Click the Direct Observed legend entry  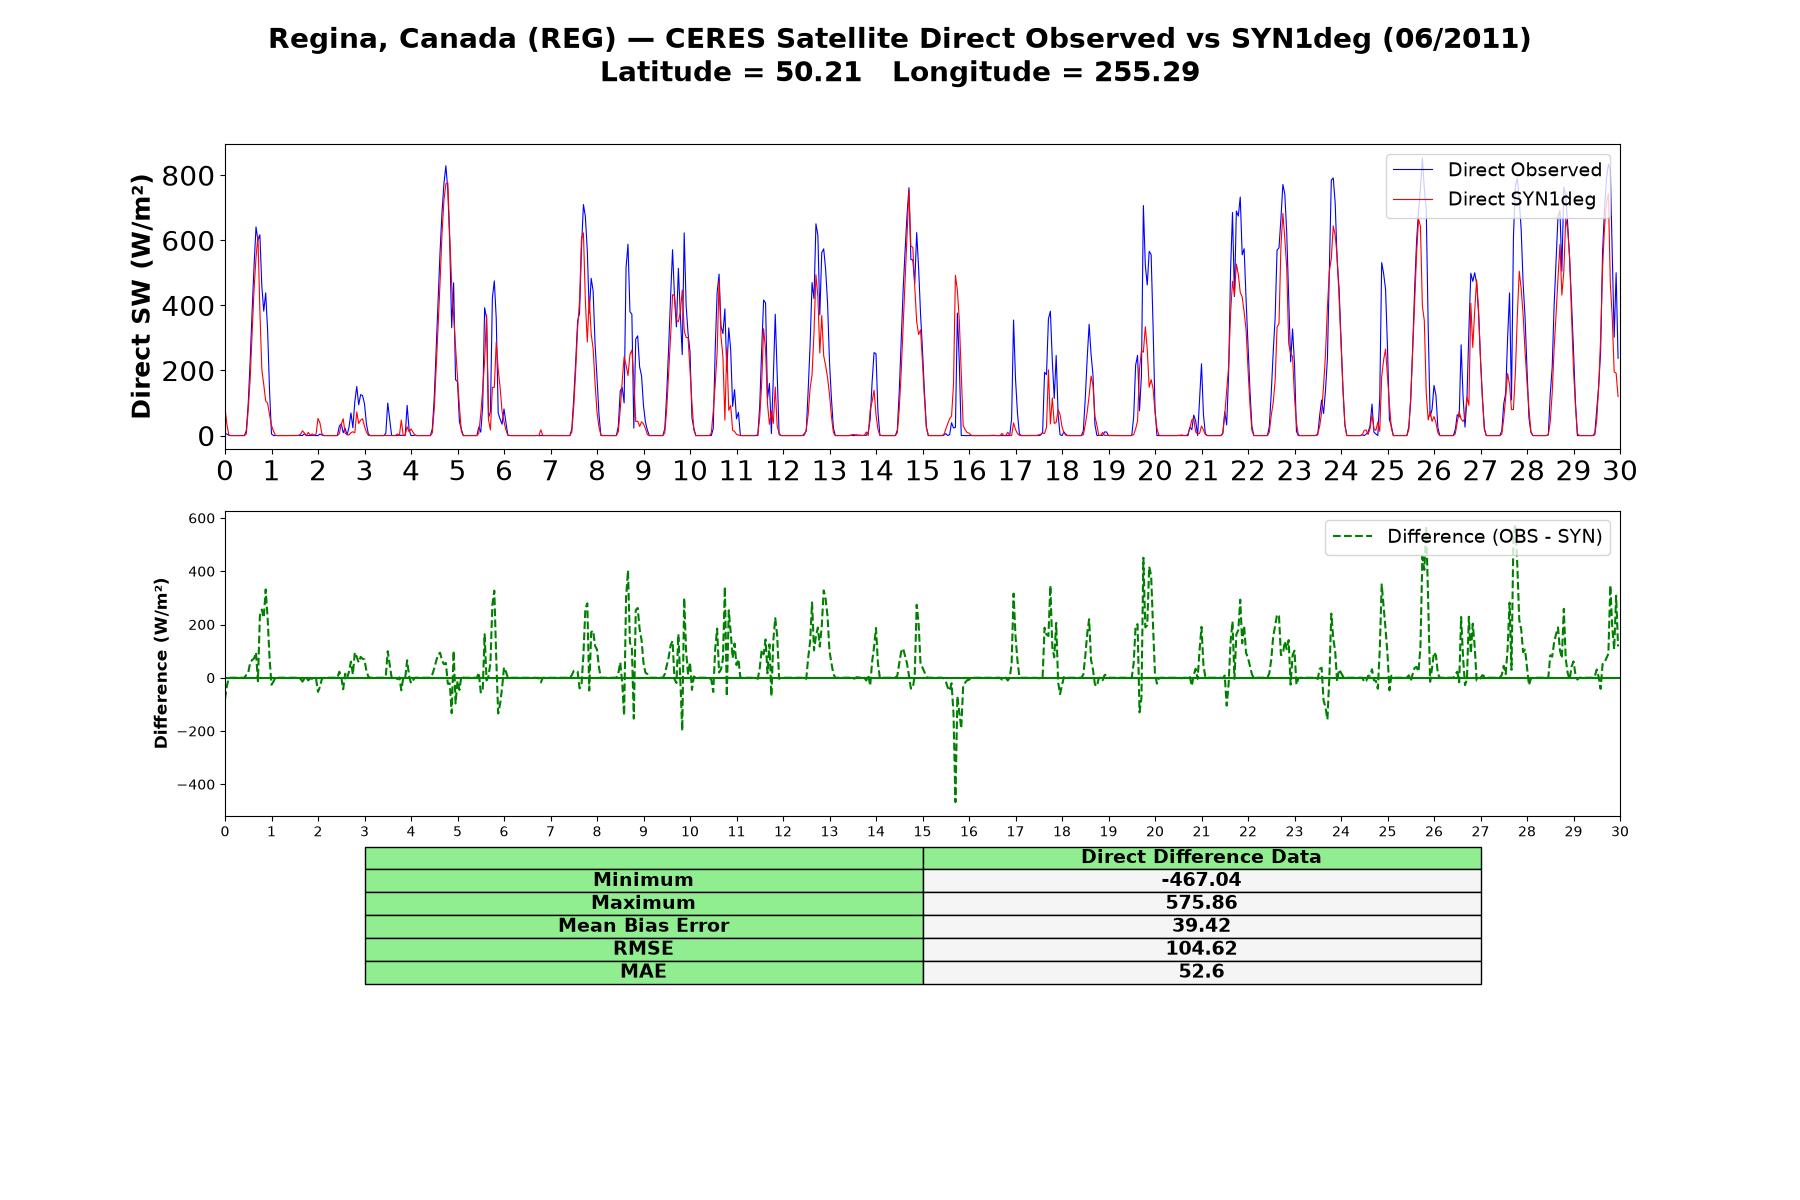pos(1497,170)
